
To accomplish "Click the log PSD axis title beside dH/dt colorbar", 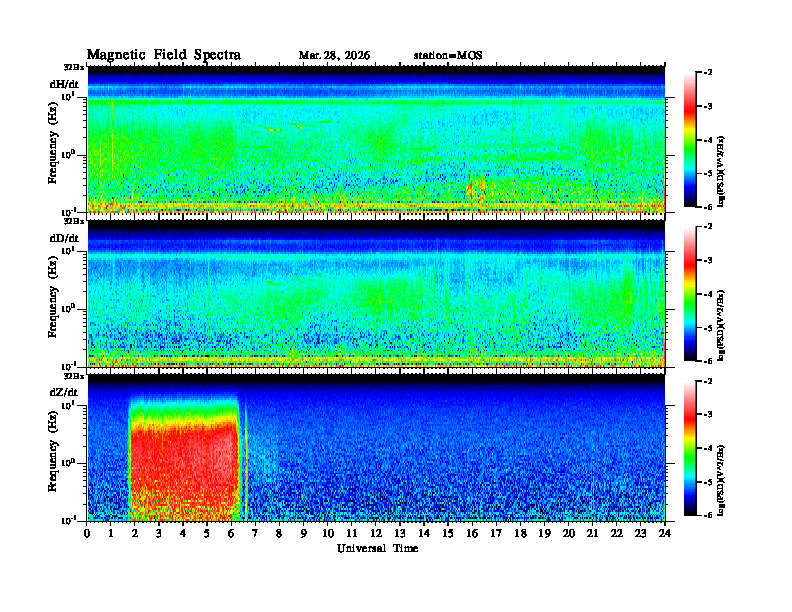I will coord(722,172).
